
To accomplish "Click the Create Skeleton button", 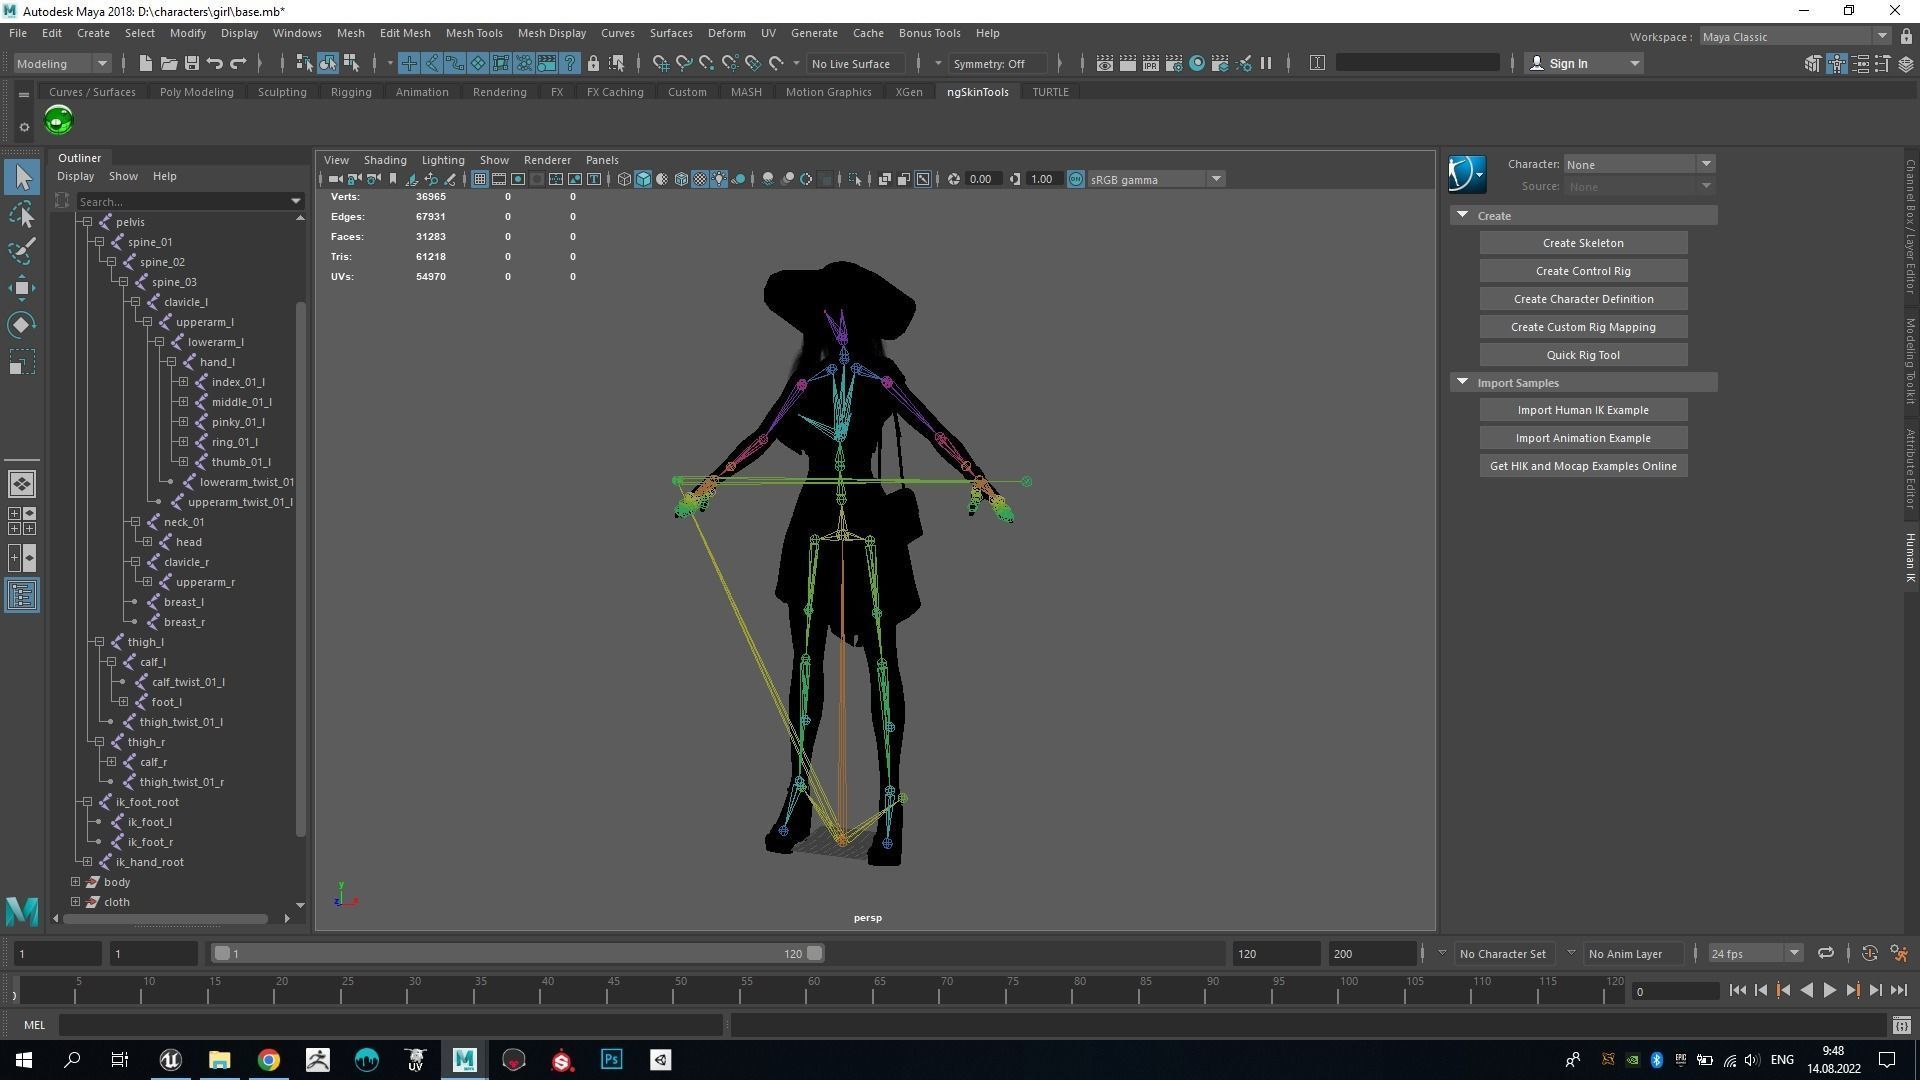I will (1582, 243).
